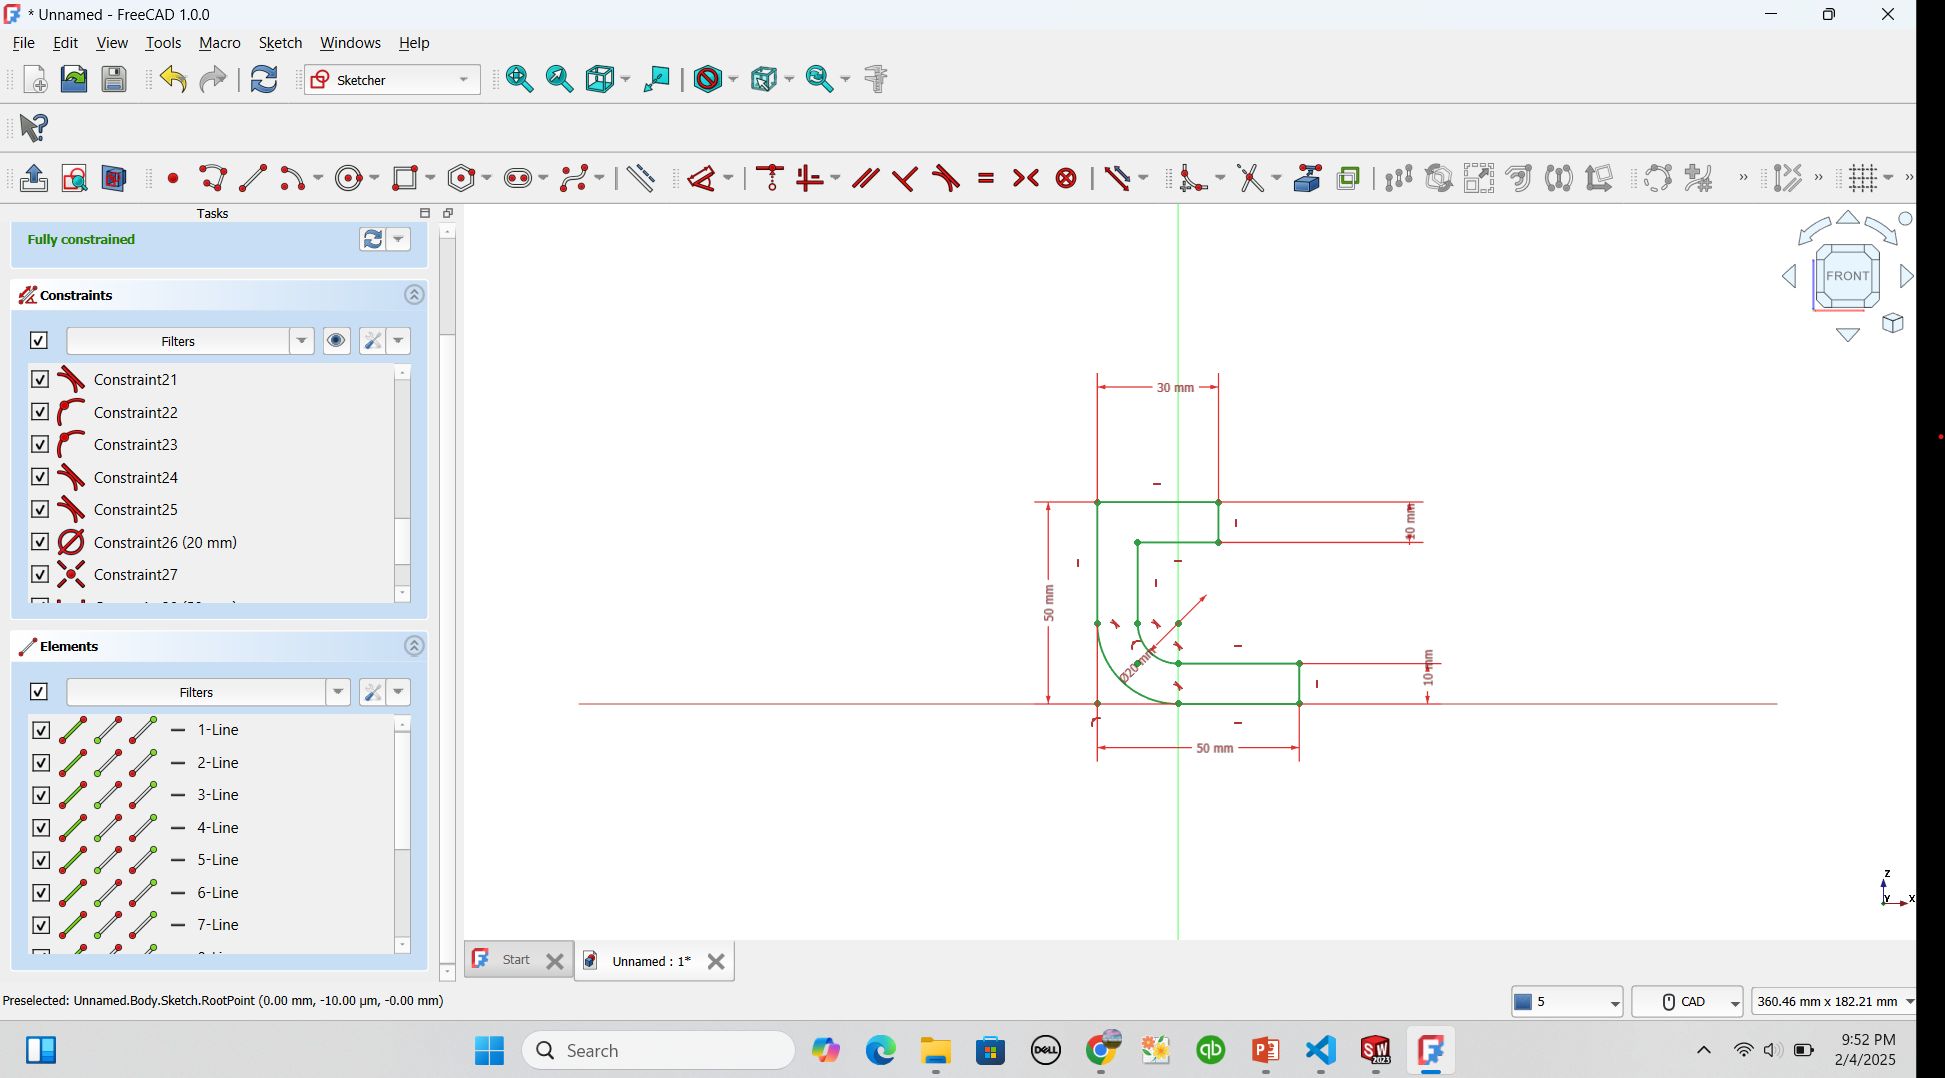Apply equal constraint tool
The height and width of the screenshot is (1078, 1945).
(986, 179)
